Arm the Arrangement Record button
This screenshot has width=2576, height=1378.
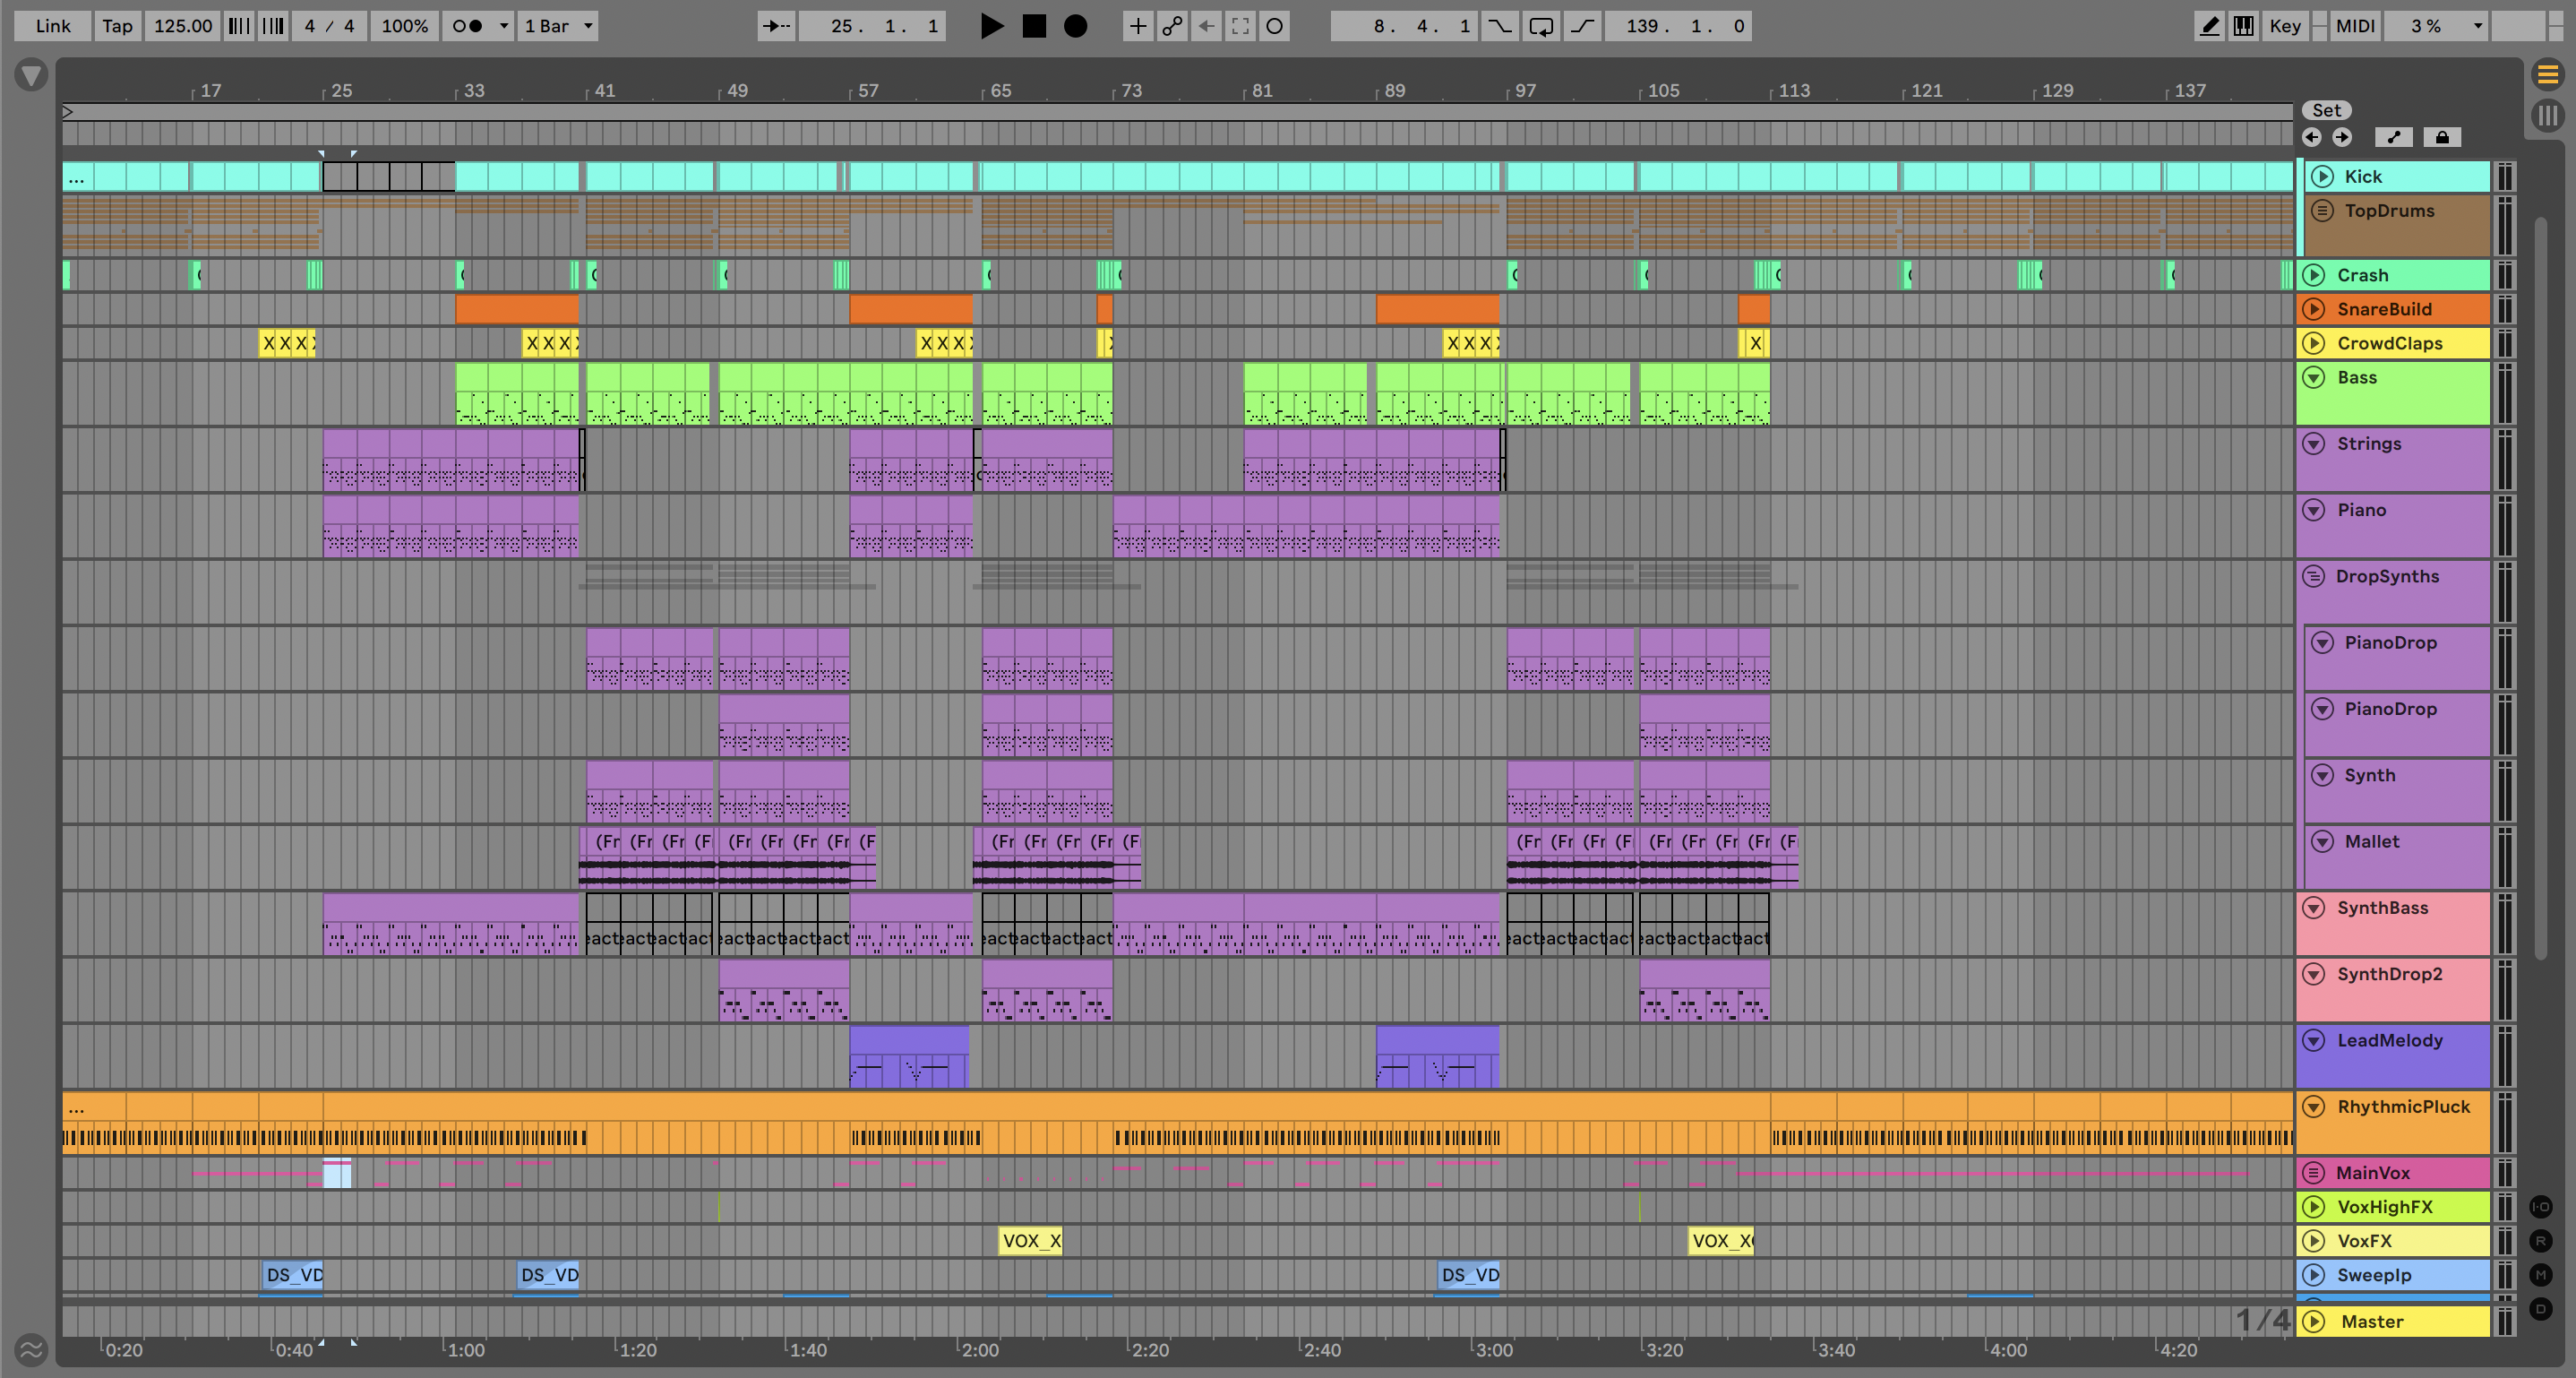tap(1075, 26)
